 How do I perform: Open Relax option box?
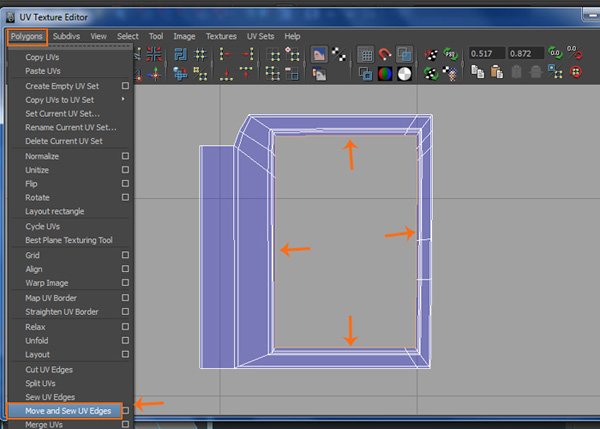pos(125,326)
